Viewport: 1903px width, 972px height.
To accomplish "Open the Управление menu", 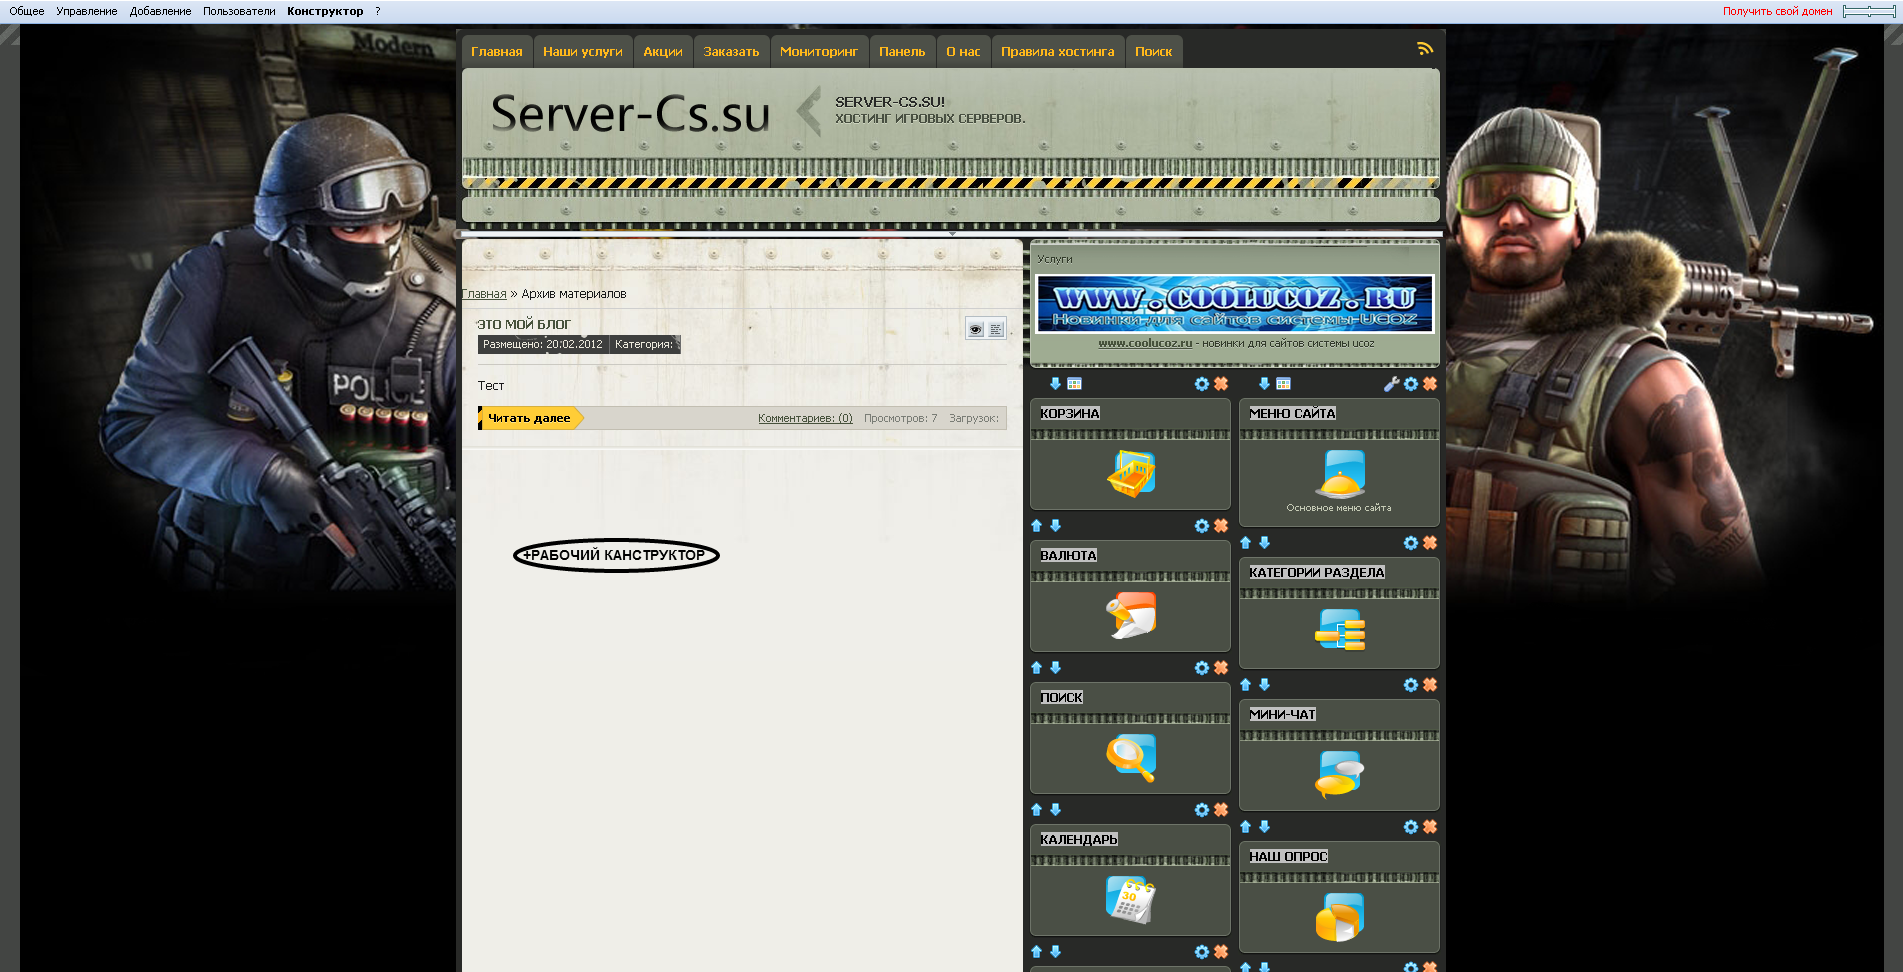I will (x=87, y=11).
